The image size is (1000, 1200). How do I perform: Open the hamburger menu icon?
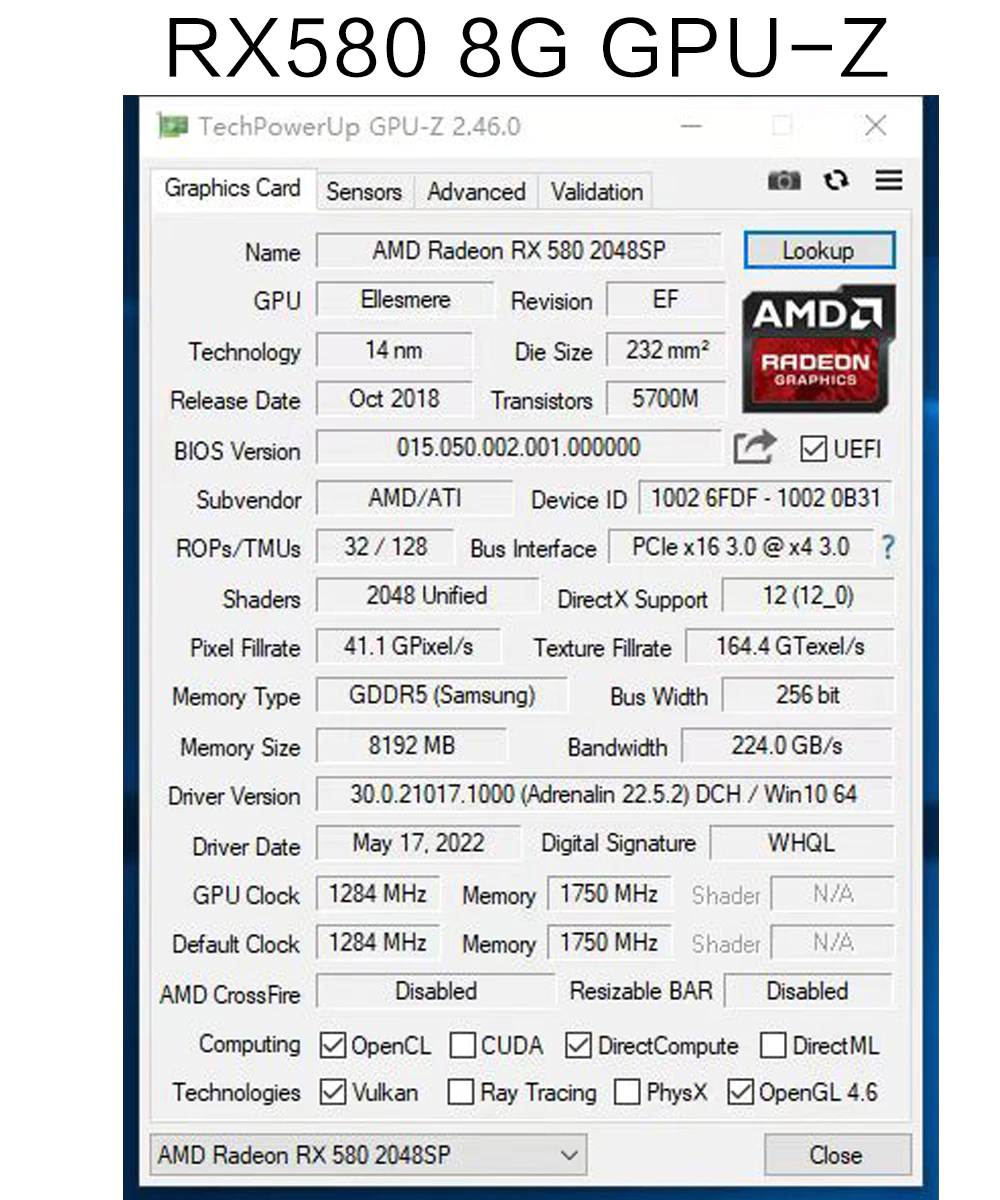(x=888, y=180)
